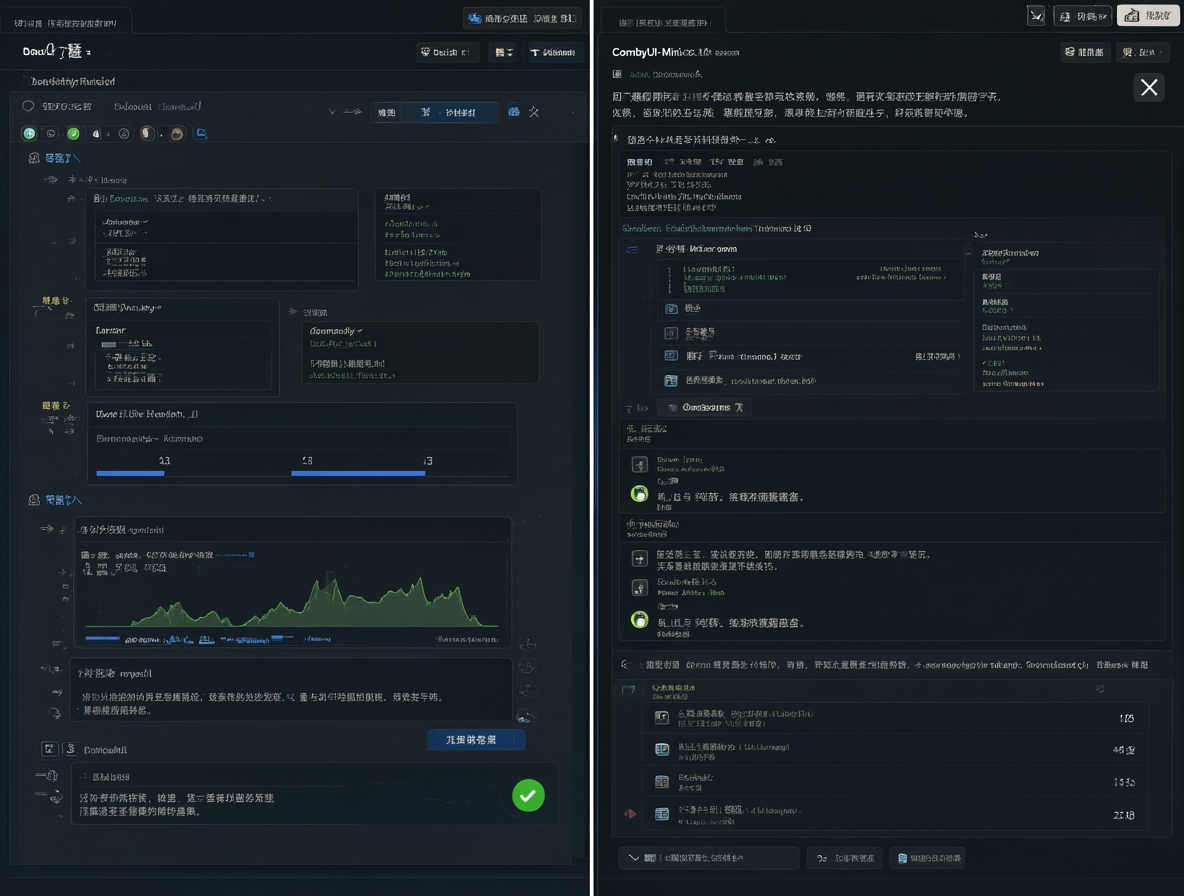The height and width of the screenshot is (896, 1184).
Task: Click the green folder icon above right table
Action: 628,689
